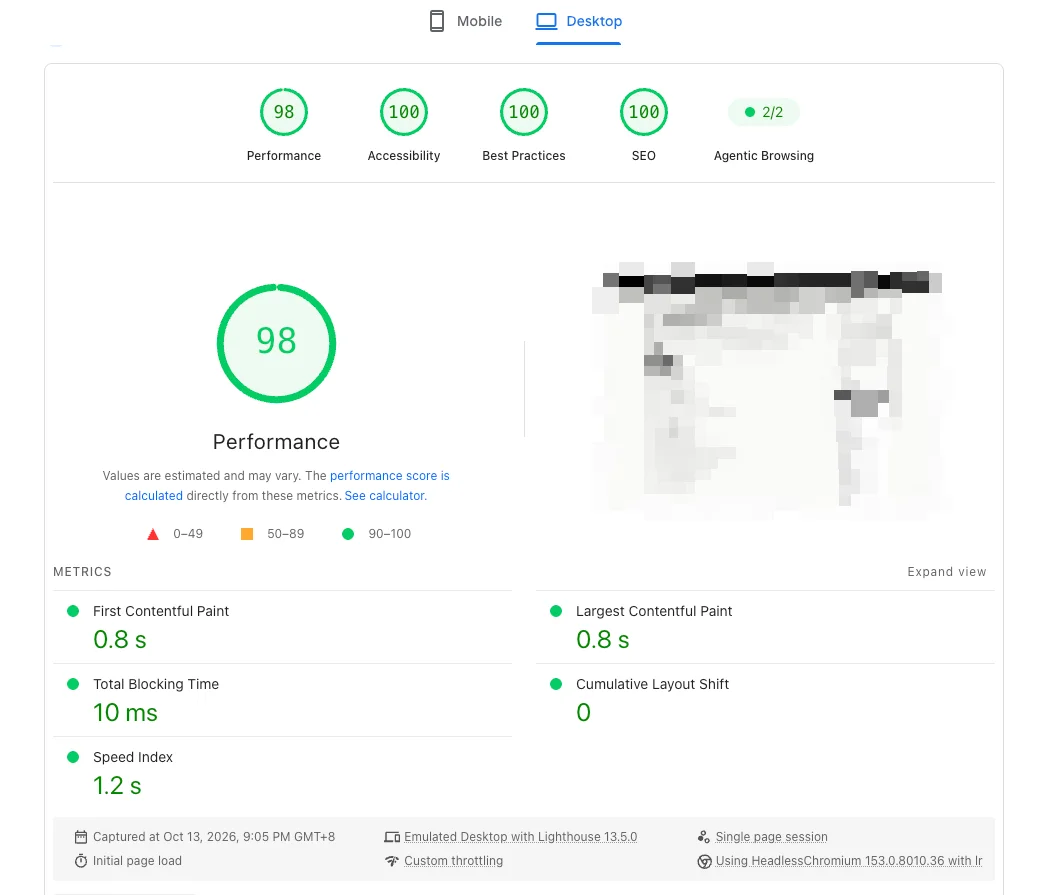Jump to SEO category label
Screen dimensions: 1049x895
tap(644, 156)
